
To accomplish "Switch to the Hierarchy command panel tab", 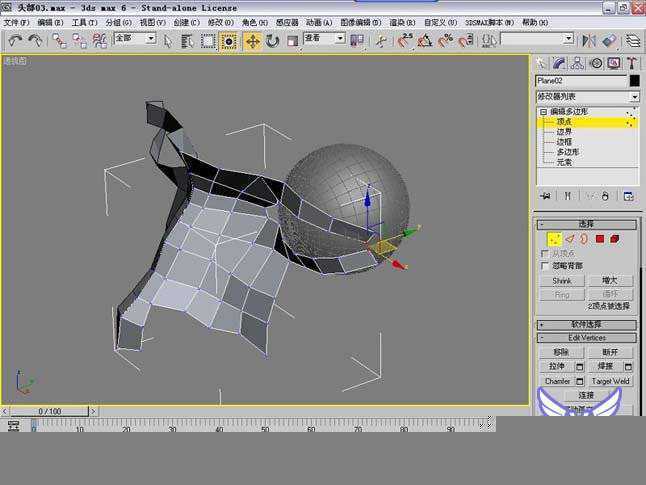I will 578,63.
